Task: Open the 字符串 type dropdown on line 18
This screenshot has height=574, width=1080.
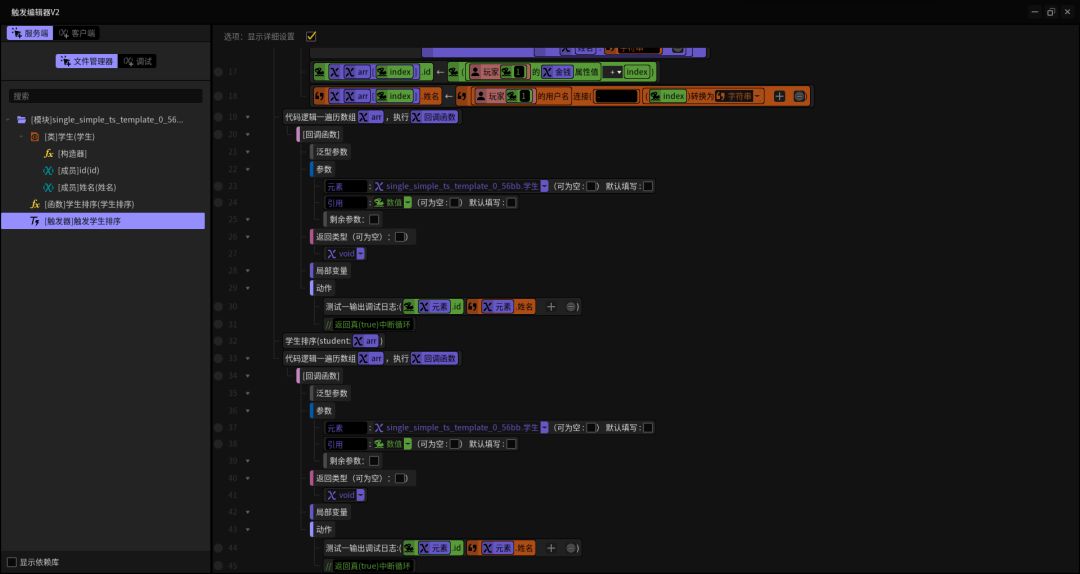Action: coord(758,96)
